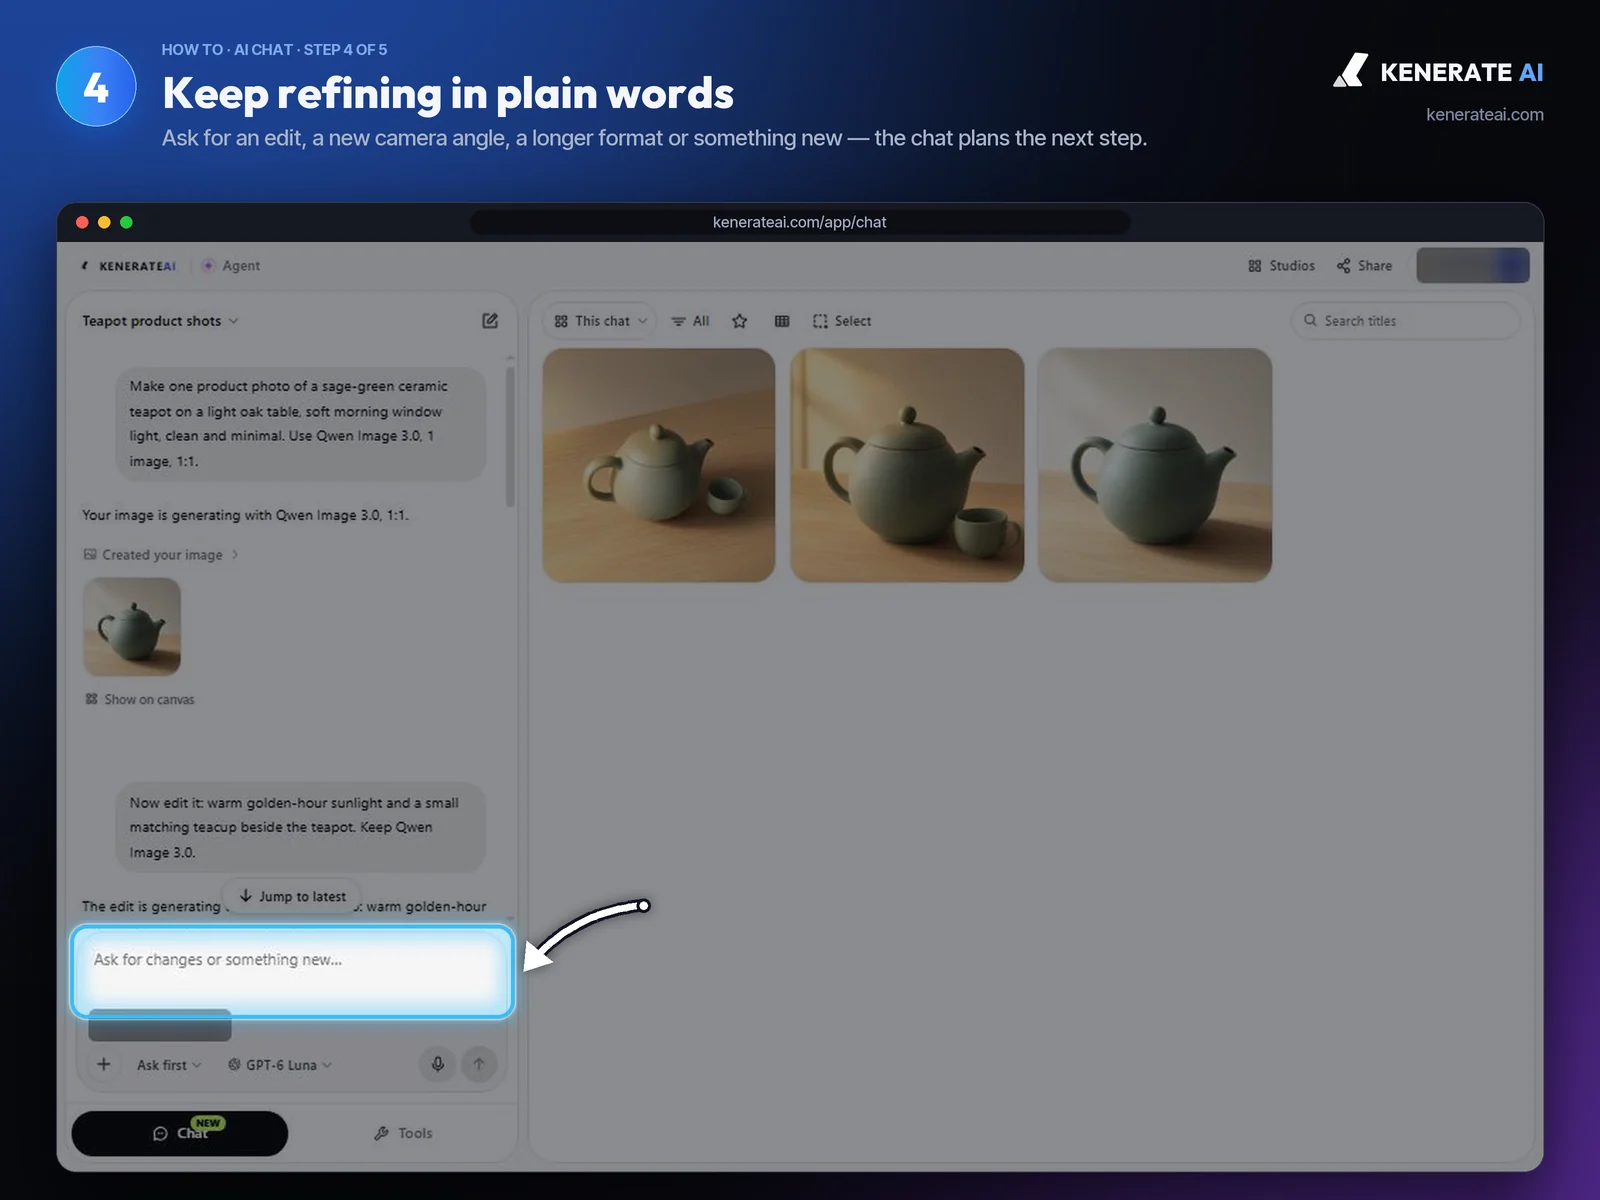1600x1200 pixels.
Task: Switch gallery layout with the grid columns icon
Action: [x=782, y=321]
